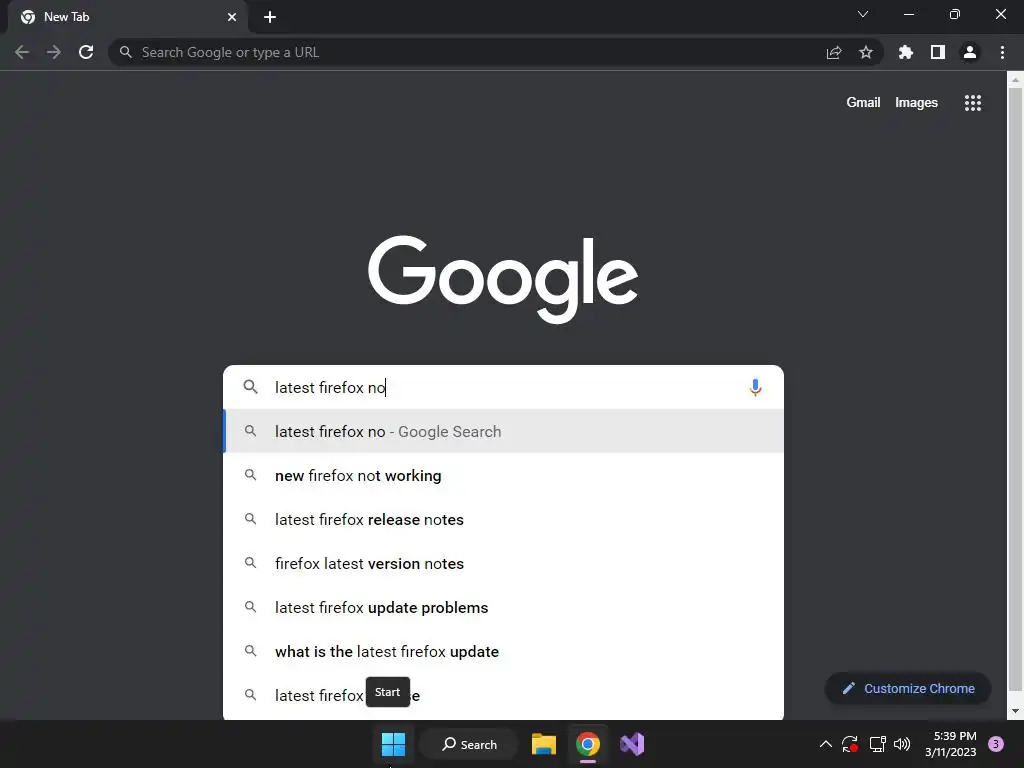The height and width of the screenshot is (768, 1024).
Task: Open the notification badge showing 3
Action: pos(996,744)
